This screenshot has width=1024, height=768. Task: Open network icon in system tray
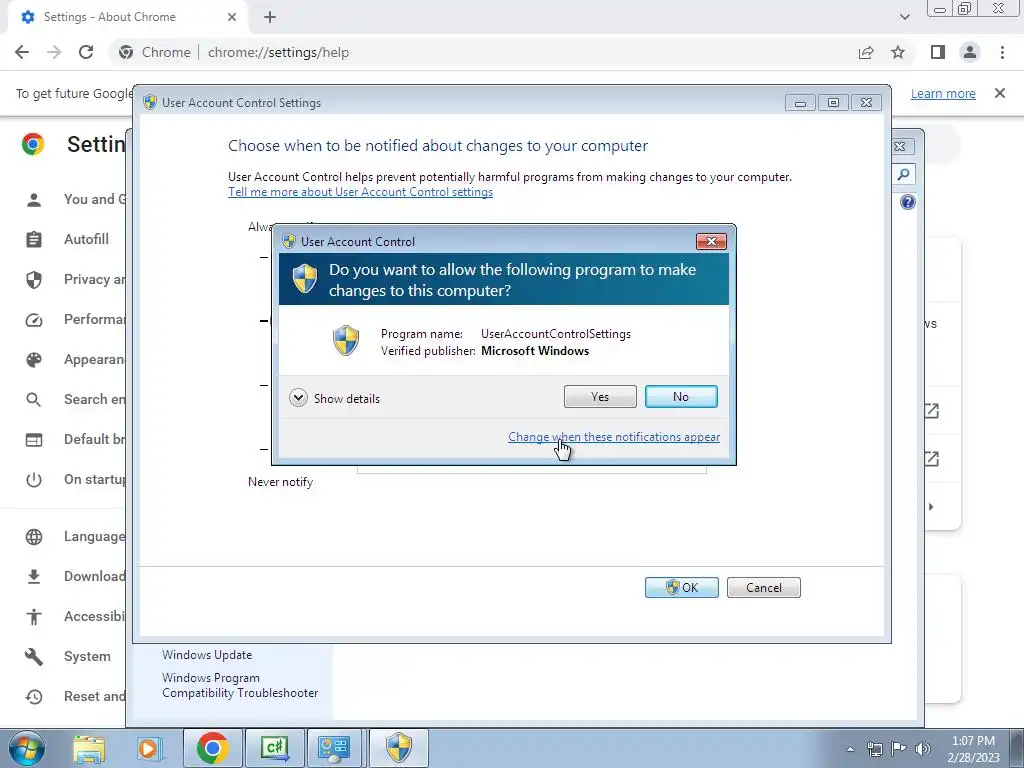pos(874,749)
